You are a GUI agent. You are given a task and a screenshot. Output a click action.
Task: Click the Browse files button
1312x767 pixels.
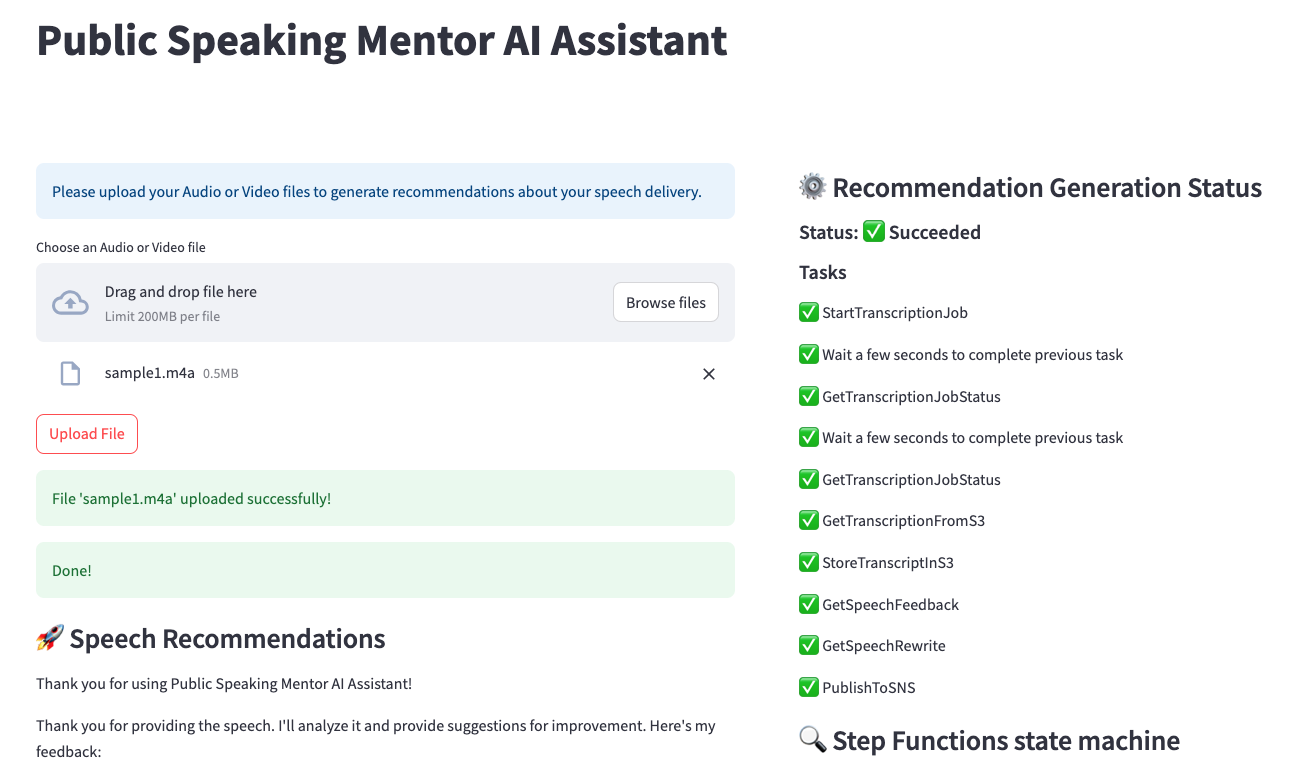point(665,301)
